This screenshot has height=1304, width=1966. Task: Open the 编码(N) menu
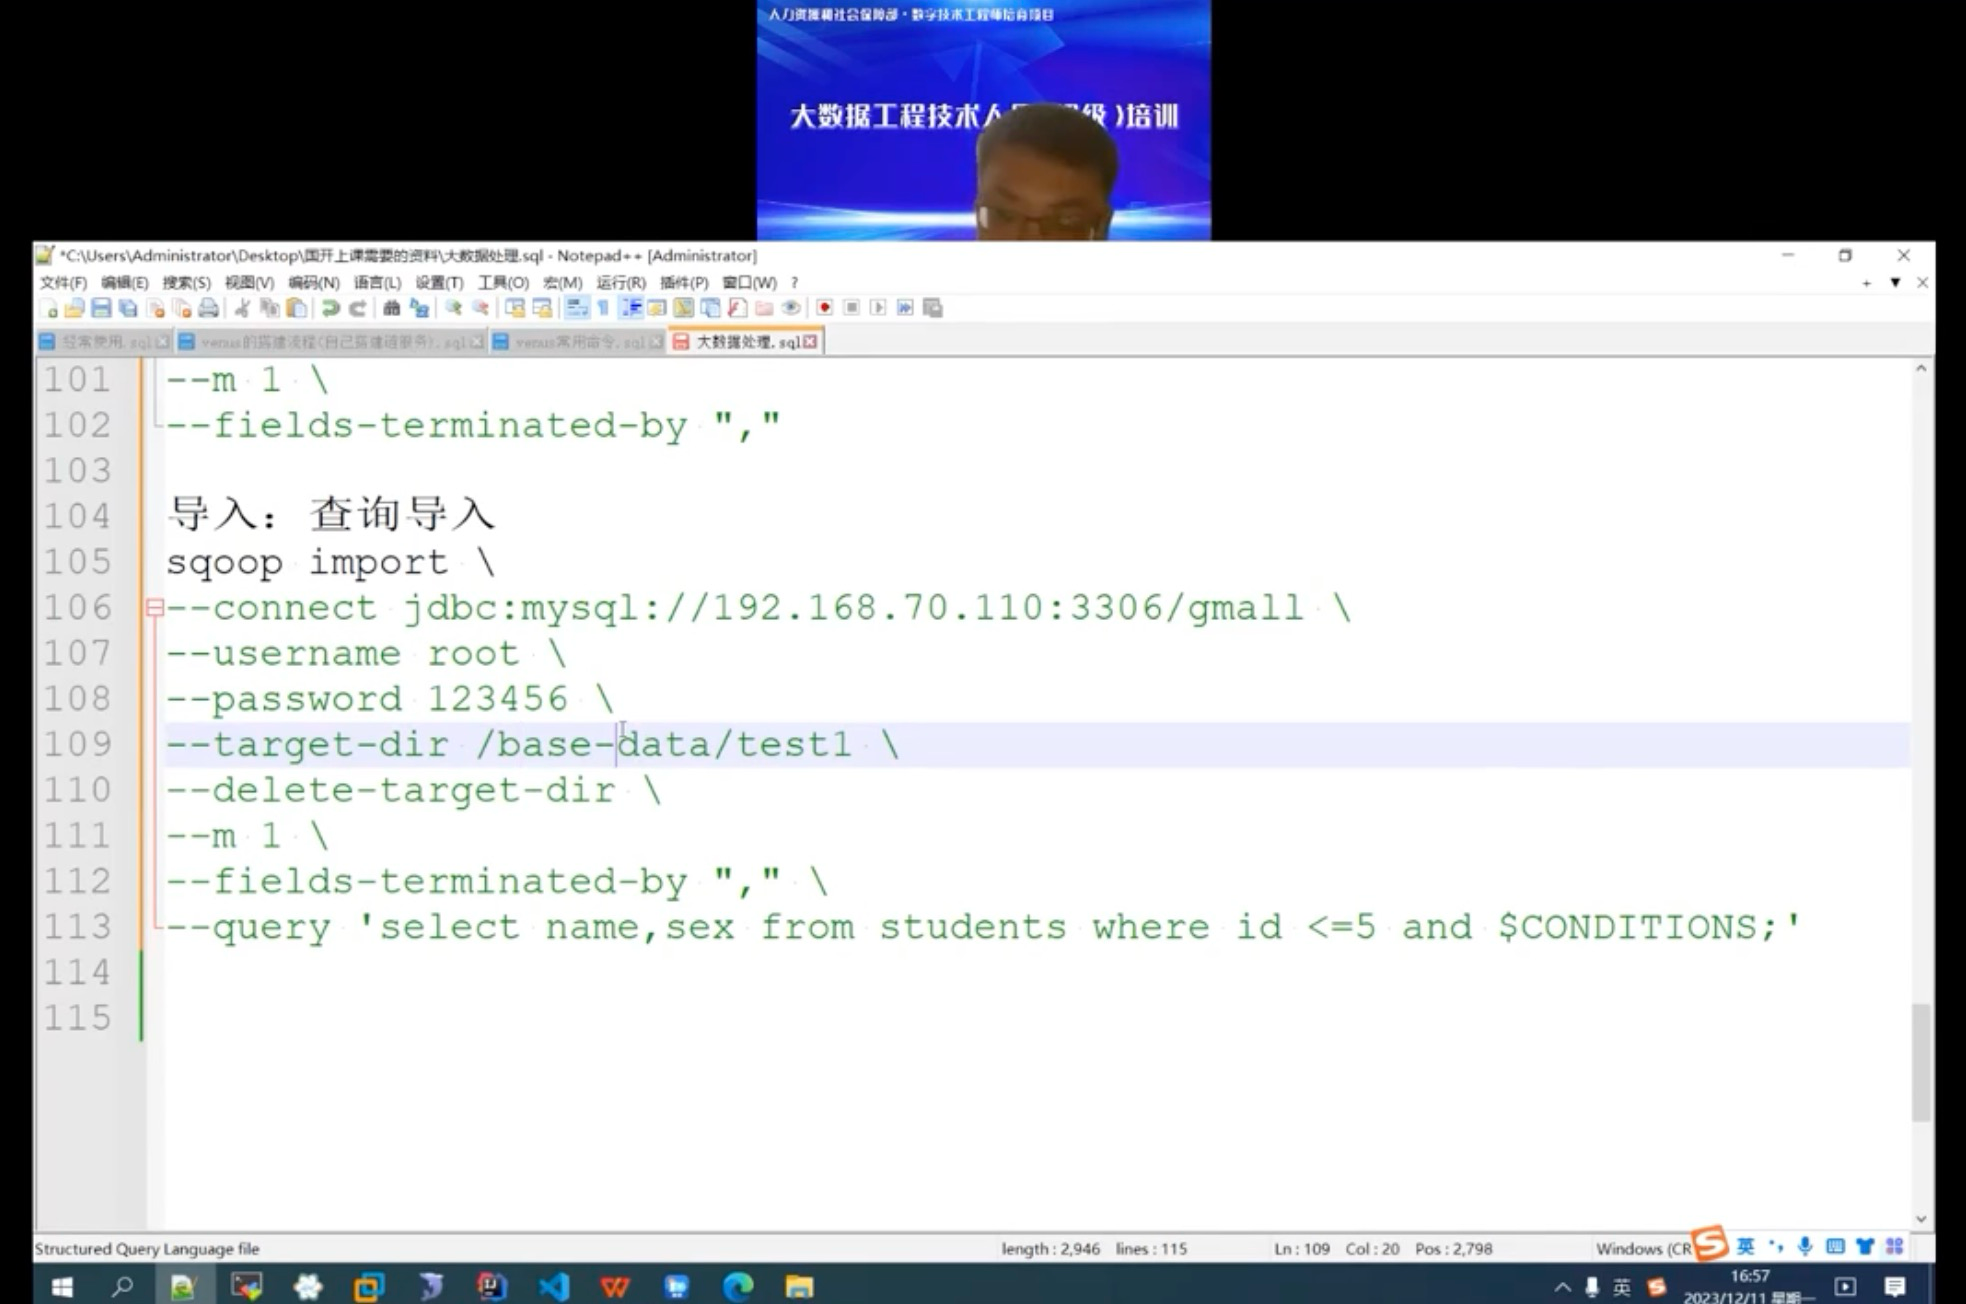point(313,283)
